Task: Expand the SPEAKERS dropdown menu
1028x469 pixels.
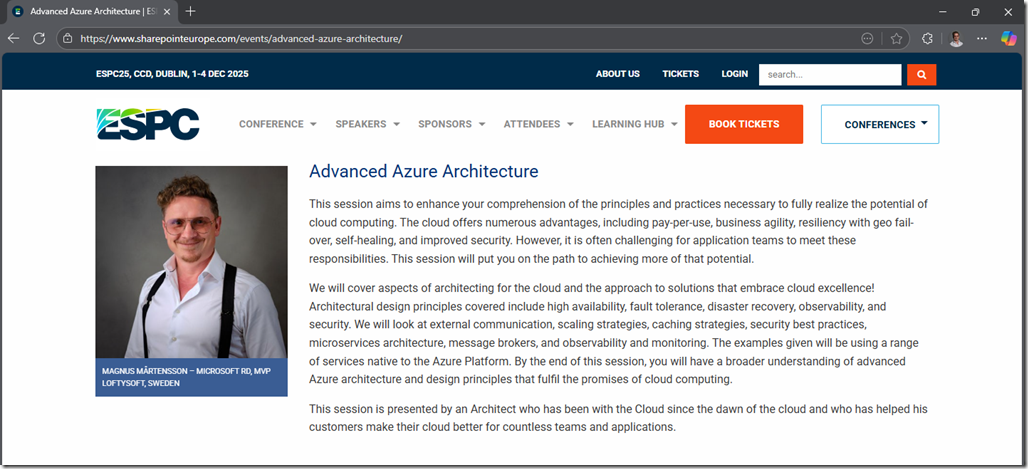Action: coord(368,124)
